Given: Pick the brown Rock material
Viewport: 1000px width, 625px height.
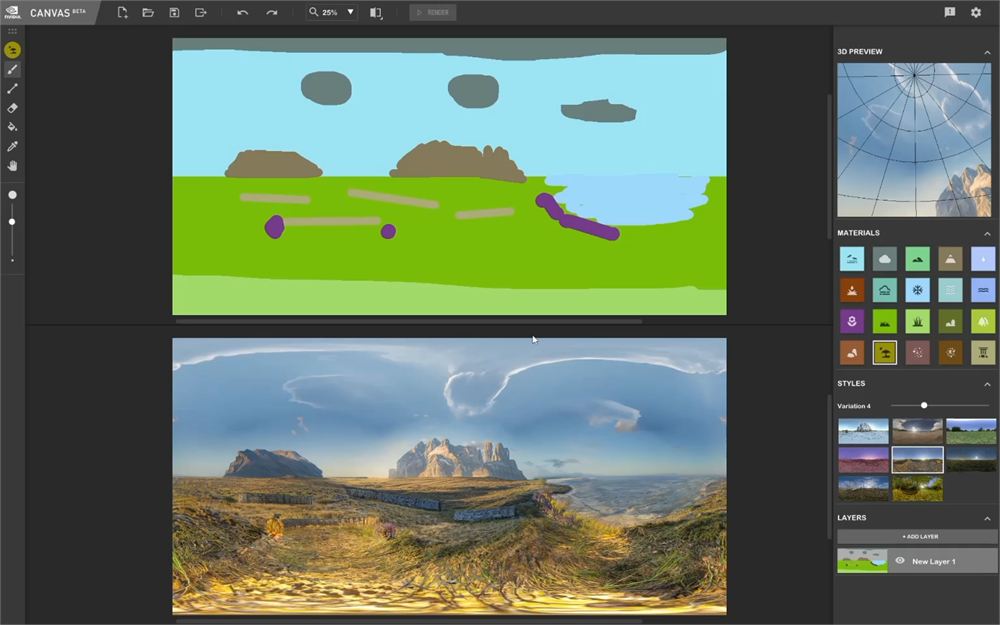Looking at the screenshot, I should 851,353.
